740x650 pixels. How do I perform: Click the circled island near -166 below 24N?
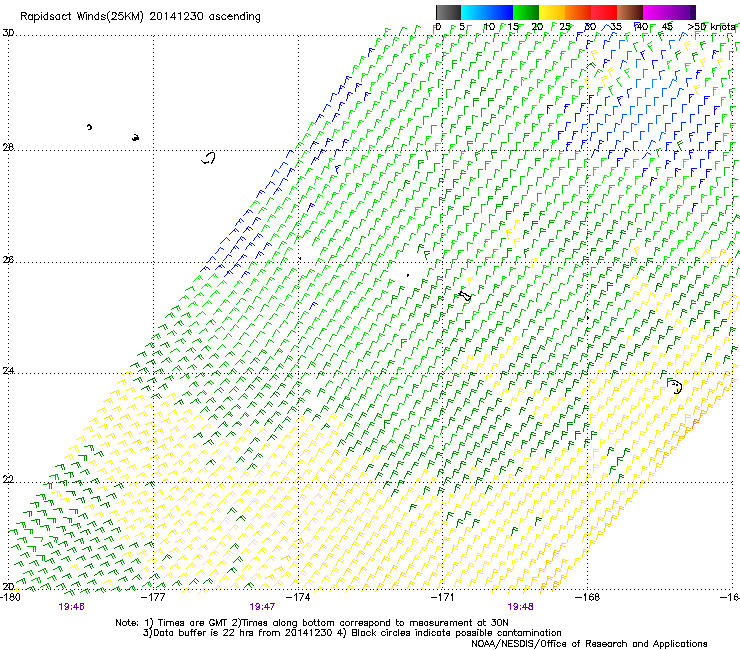675,386
